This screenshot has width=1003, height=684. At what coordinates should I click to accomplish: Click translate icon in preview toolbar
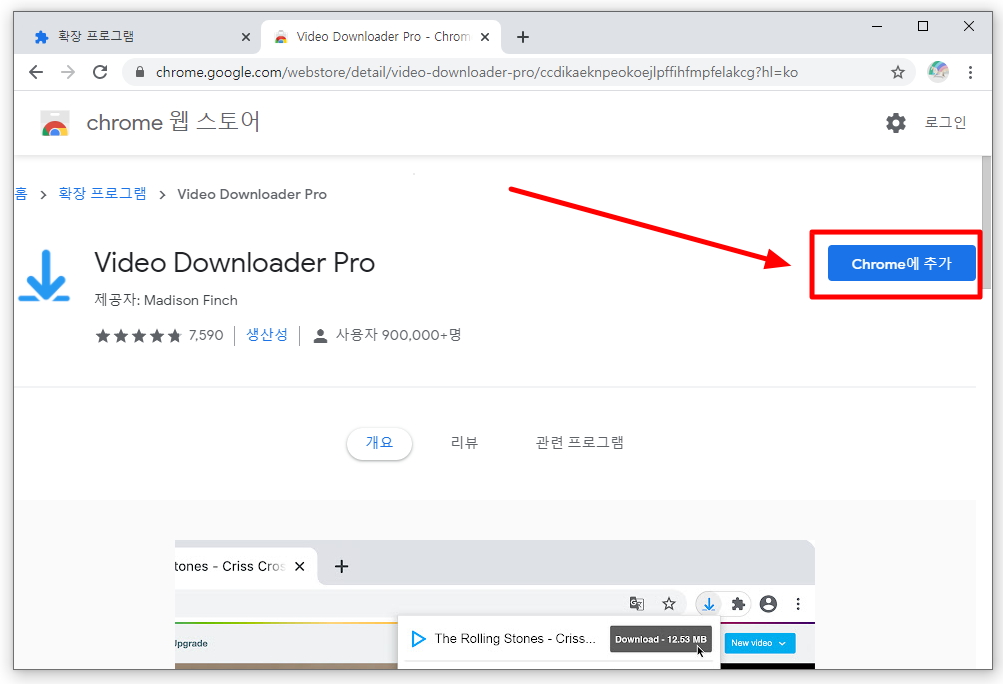click(x=636, y=603)
